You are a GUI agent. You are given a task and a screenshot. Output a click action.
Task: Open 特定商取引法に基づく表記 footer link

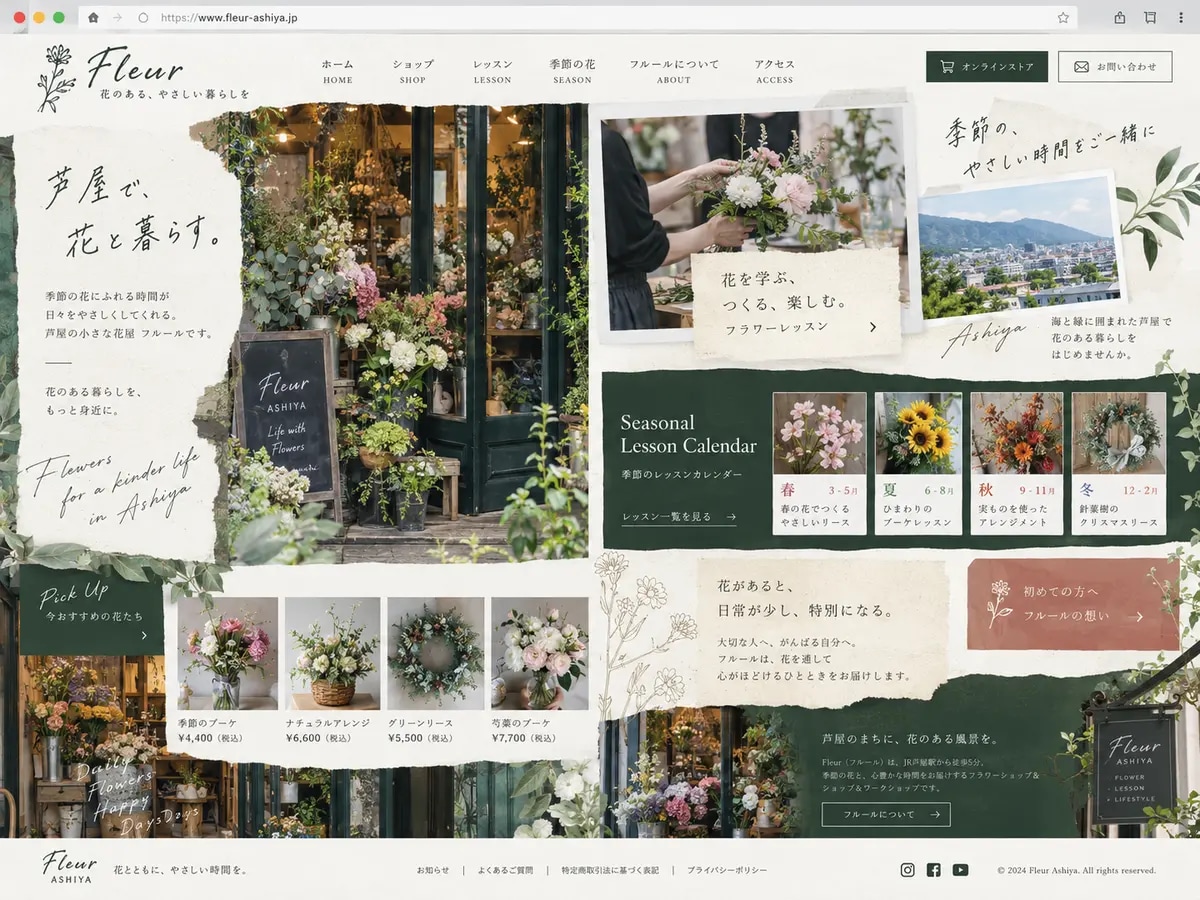[x=610, y=870]
